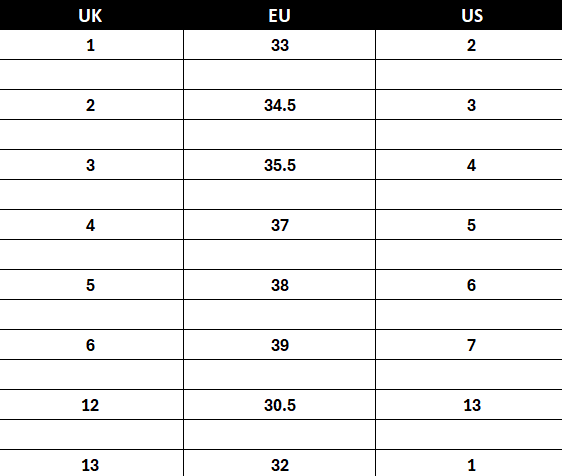Click UK size 6 cell
The image size is (562, 476).
coord(90,345)
